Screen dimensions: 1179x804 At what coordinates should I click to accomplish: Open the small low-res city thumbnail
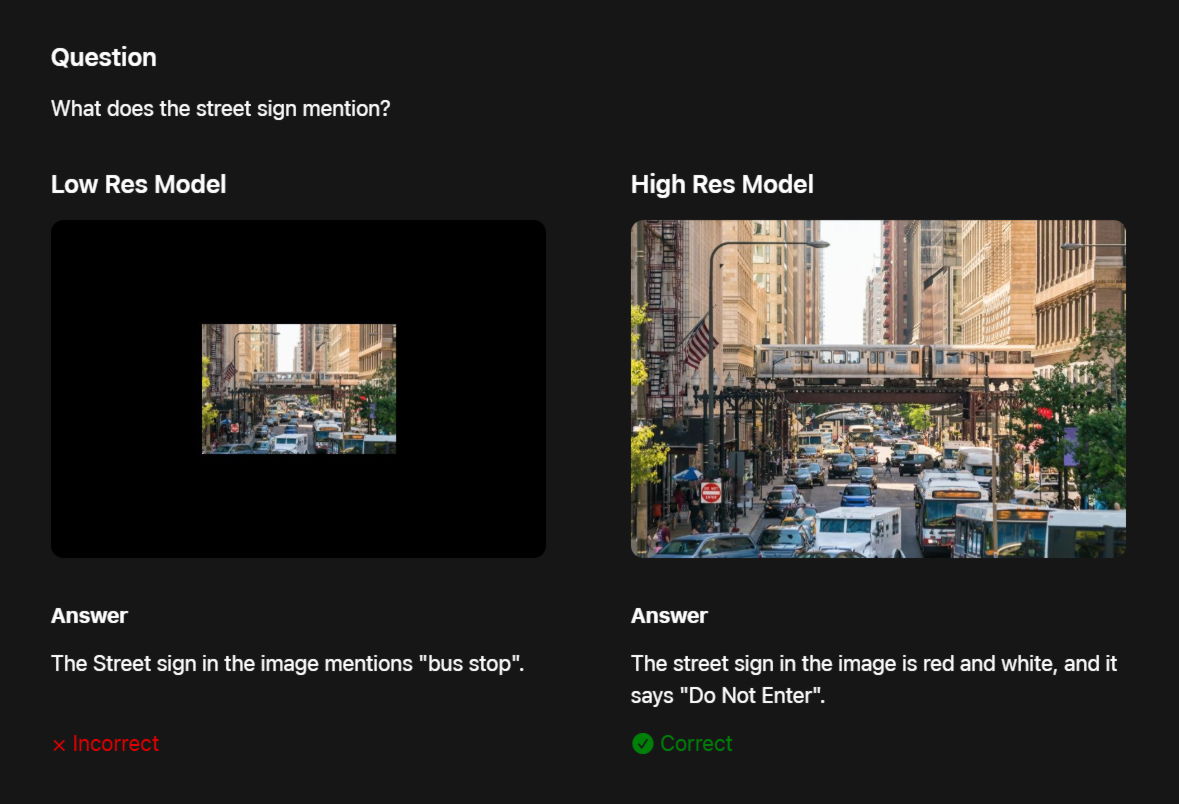298,389
